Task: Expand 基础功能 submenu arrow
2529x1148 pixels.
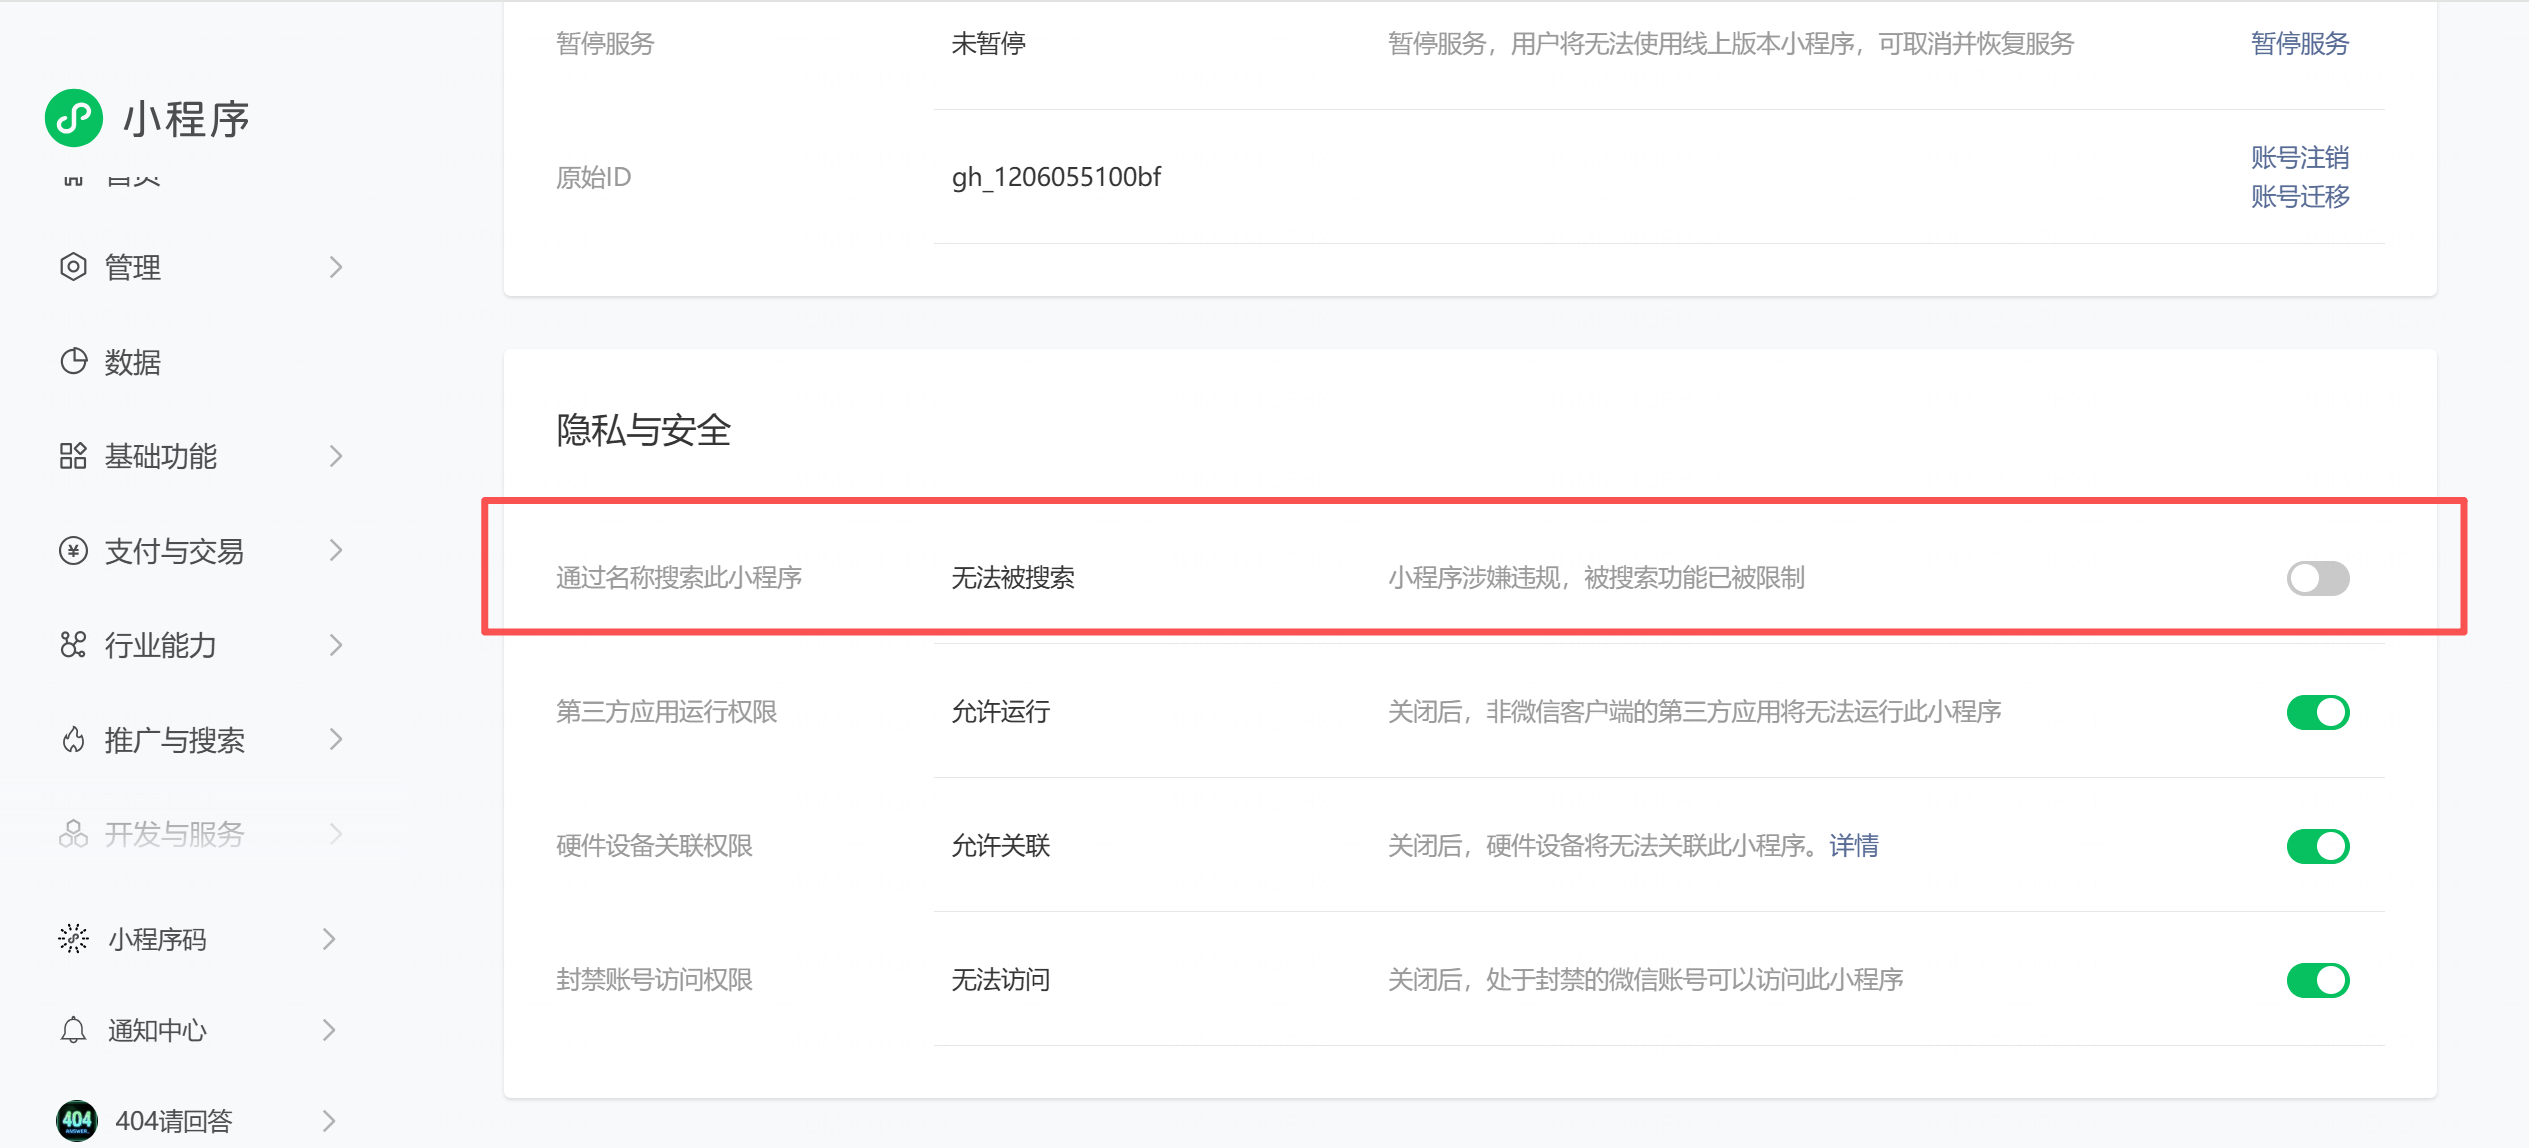Action: coord(336,456)
